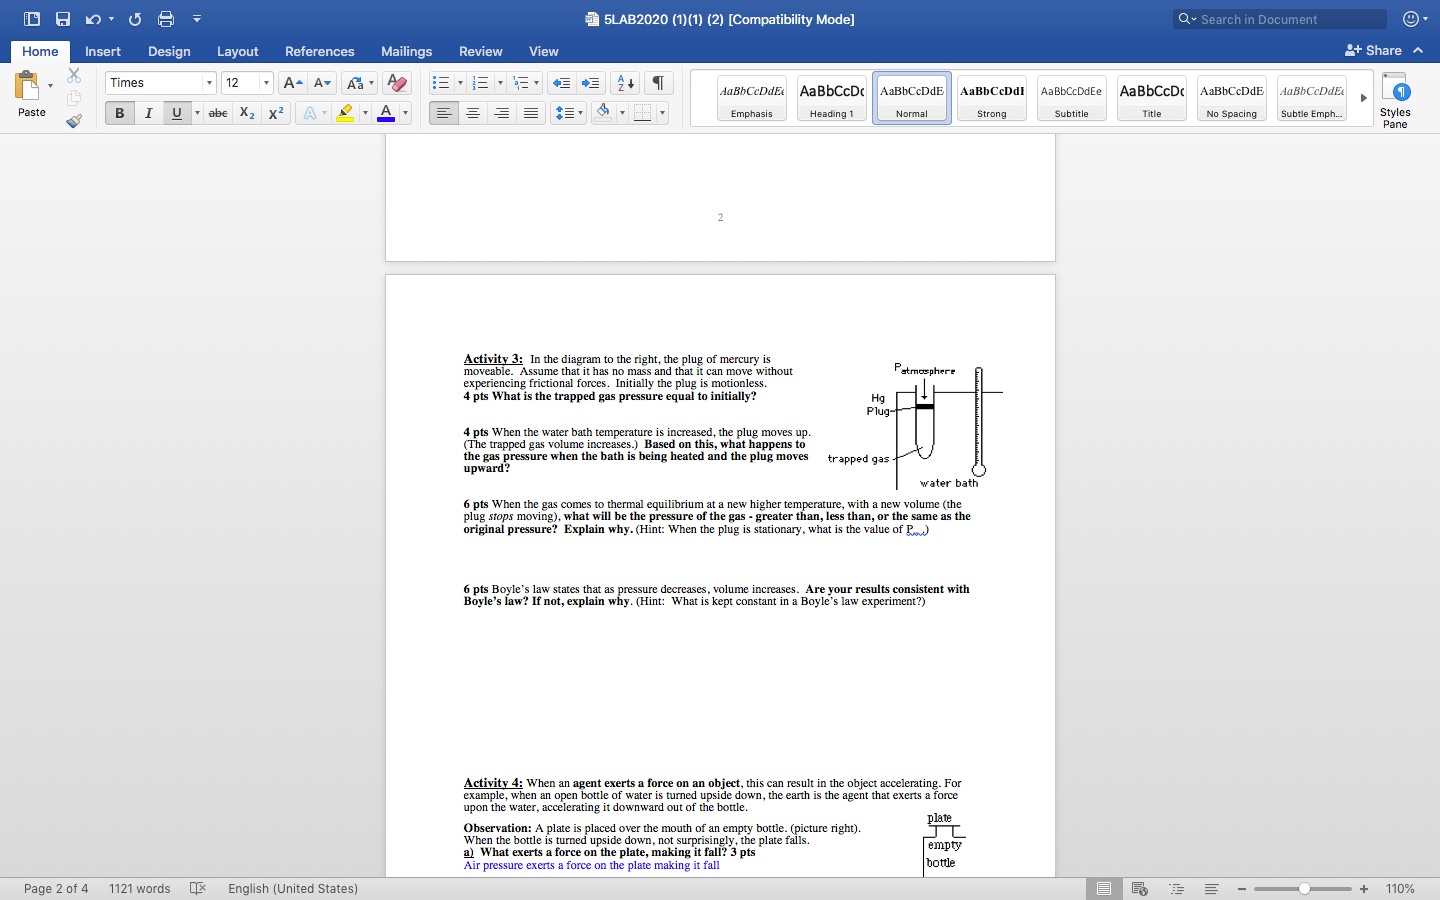Toggle strikethrough formatting

tap(218, 113)
